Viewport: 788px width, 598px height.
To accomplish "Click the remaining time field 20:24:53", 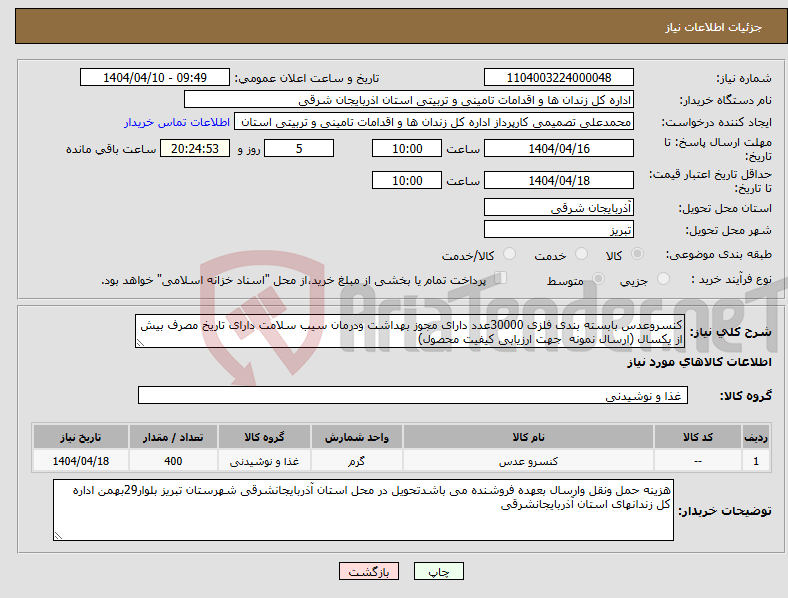I will 195,149.
